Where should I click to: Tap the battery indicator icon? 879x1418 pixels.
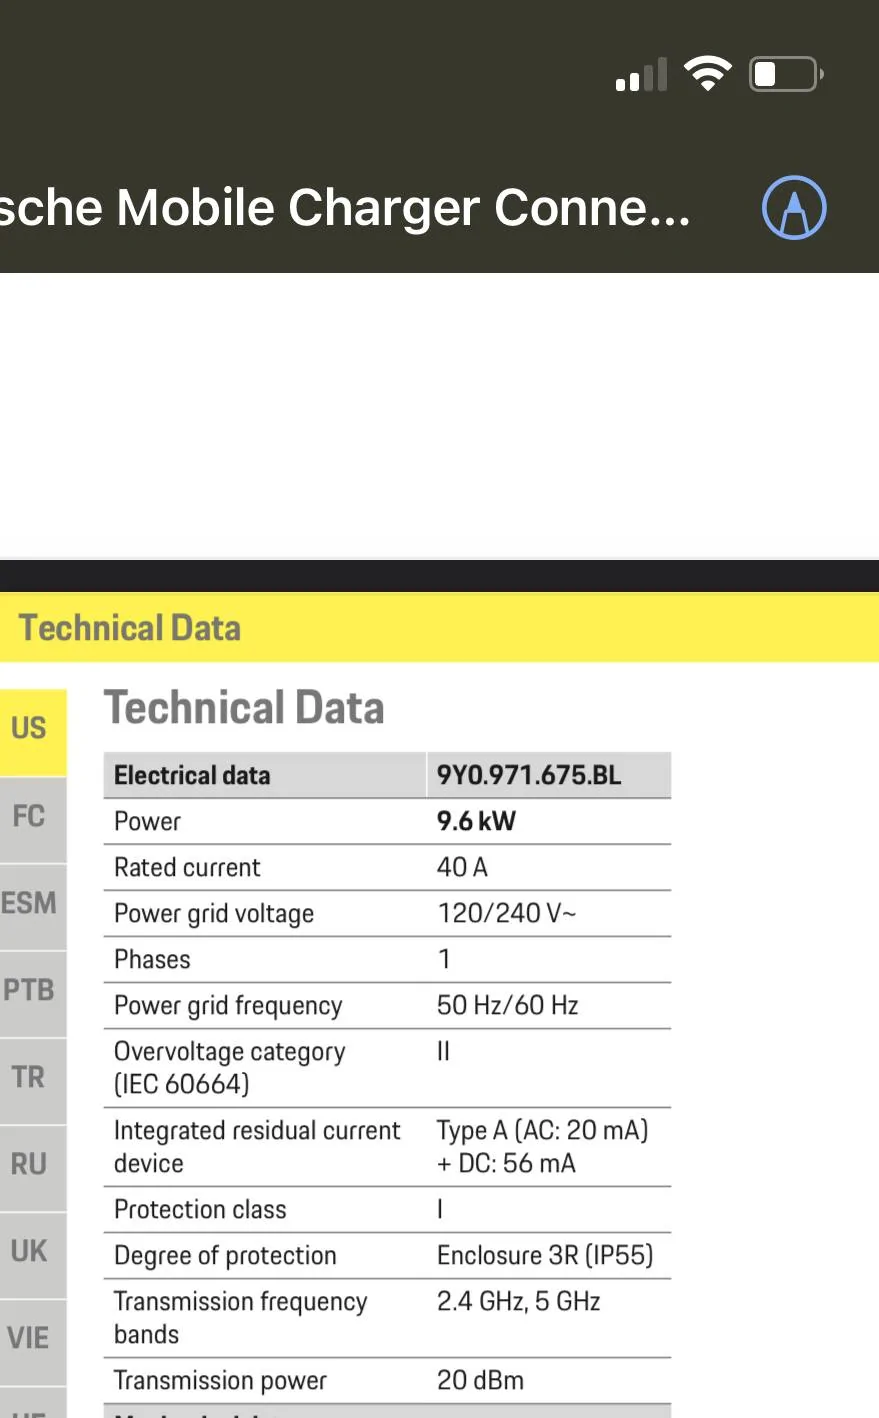[x=786, y=74]
